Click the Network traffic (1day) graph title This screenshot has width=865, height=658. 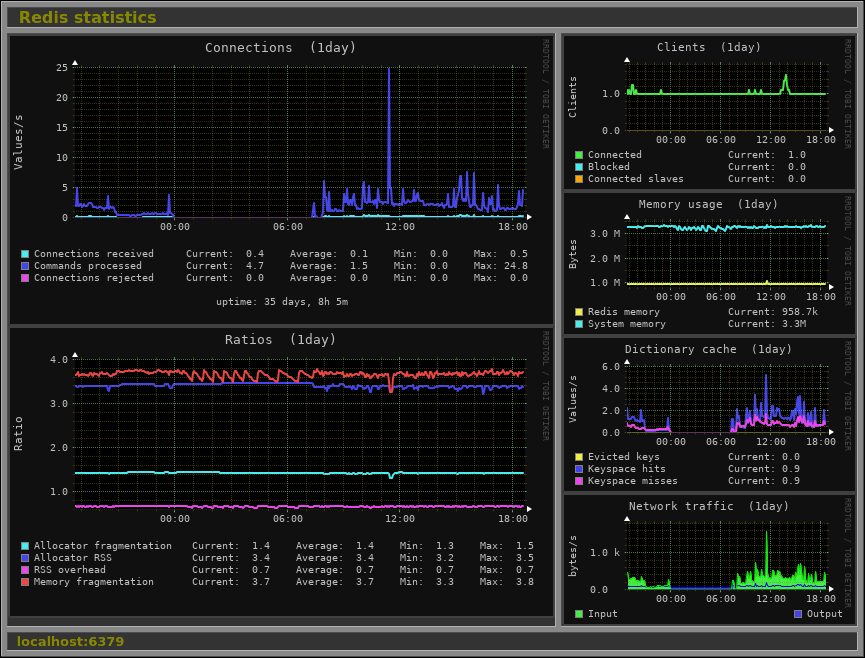[x=708, y=506]
